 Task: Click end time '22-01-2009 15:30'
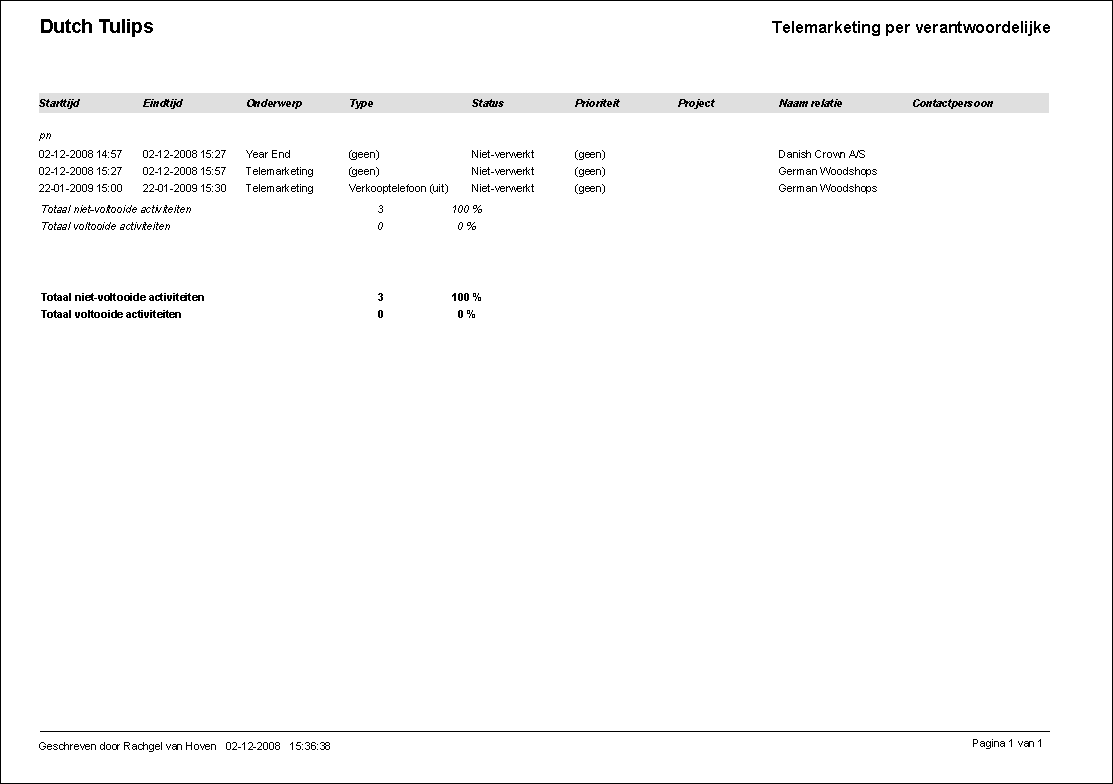pos(185,189)
